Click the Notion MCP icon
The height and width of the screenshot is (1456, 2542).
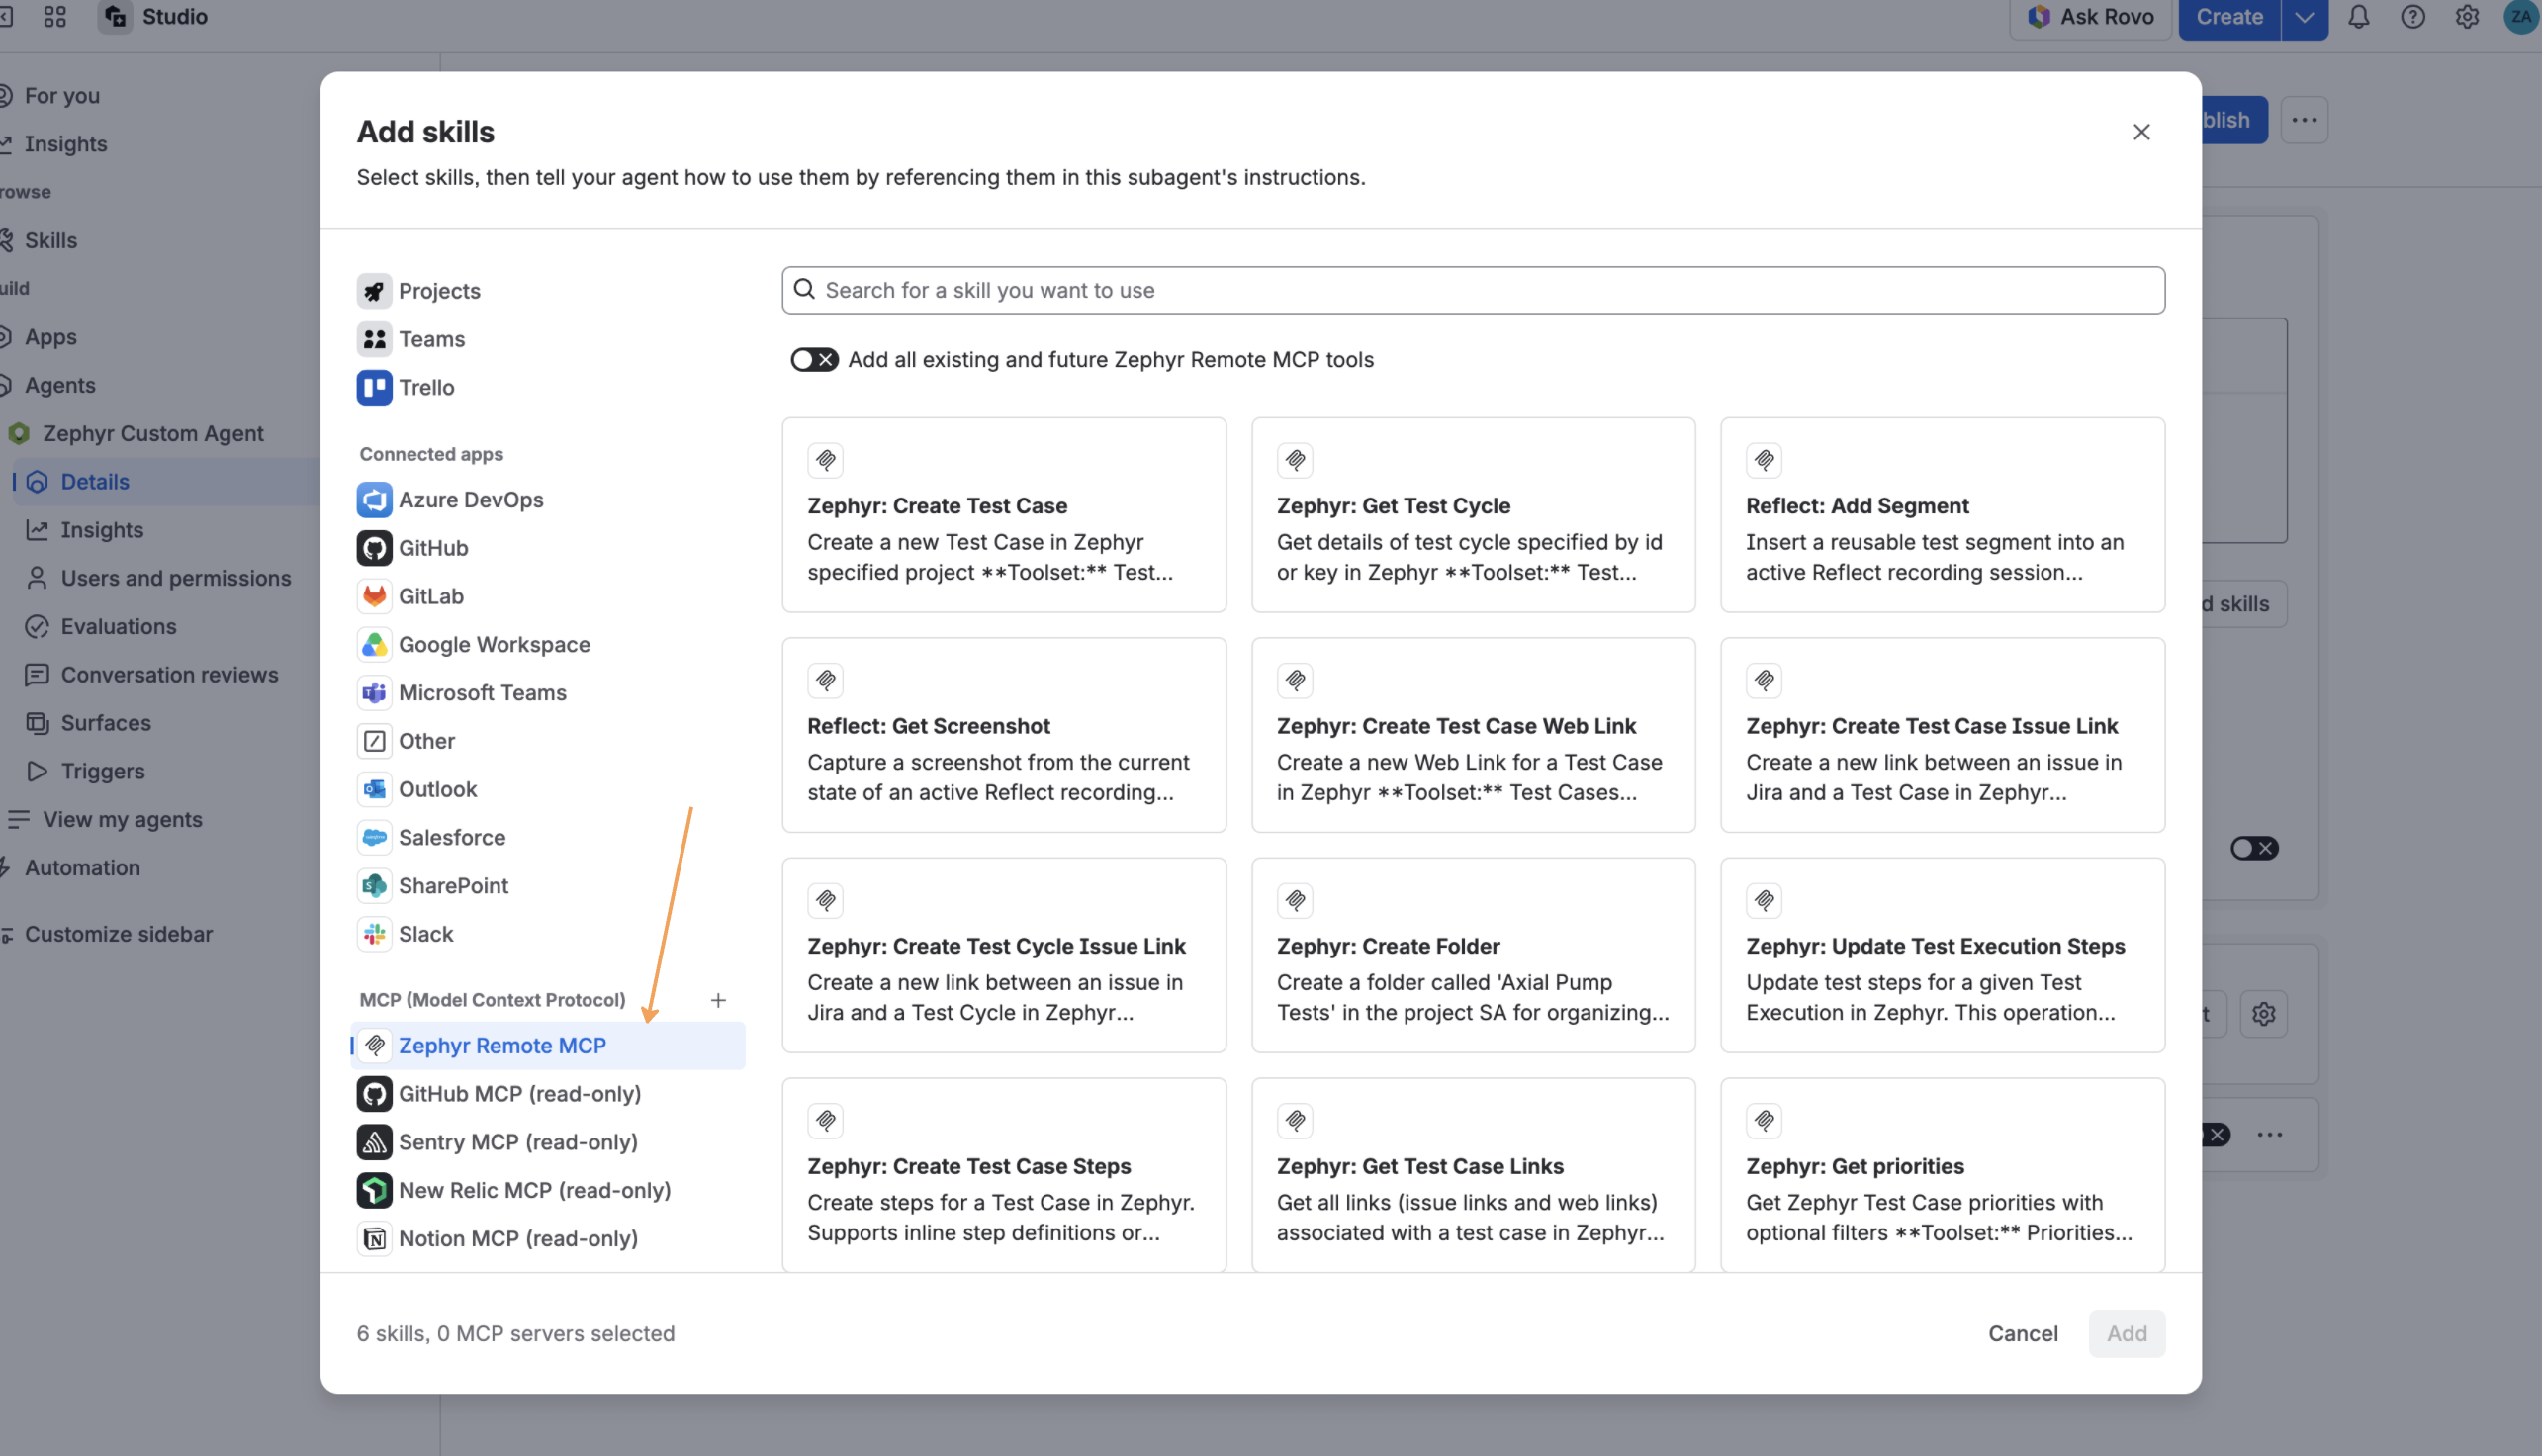(x=374, y=1238)
